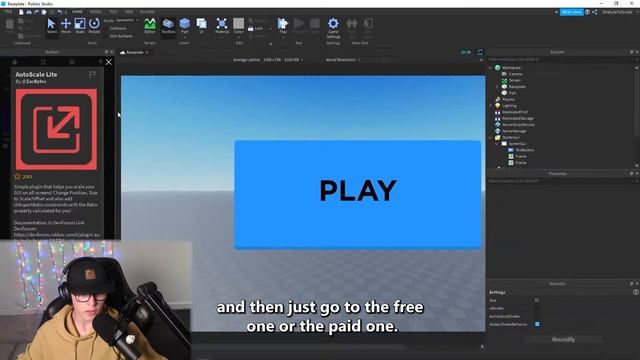The height and width of the screenshot is (360, 640).
Task: Collapse the StarterGui tree node
Action: pos(490,138)
